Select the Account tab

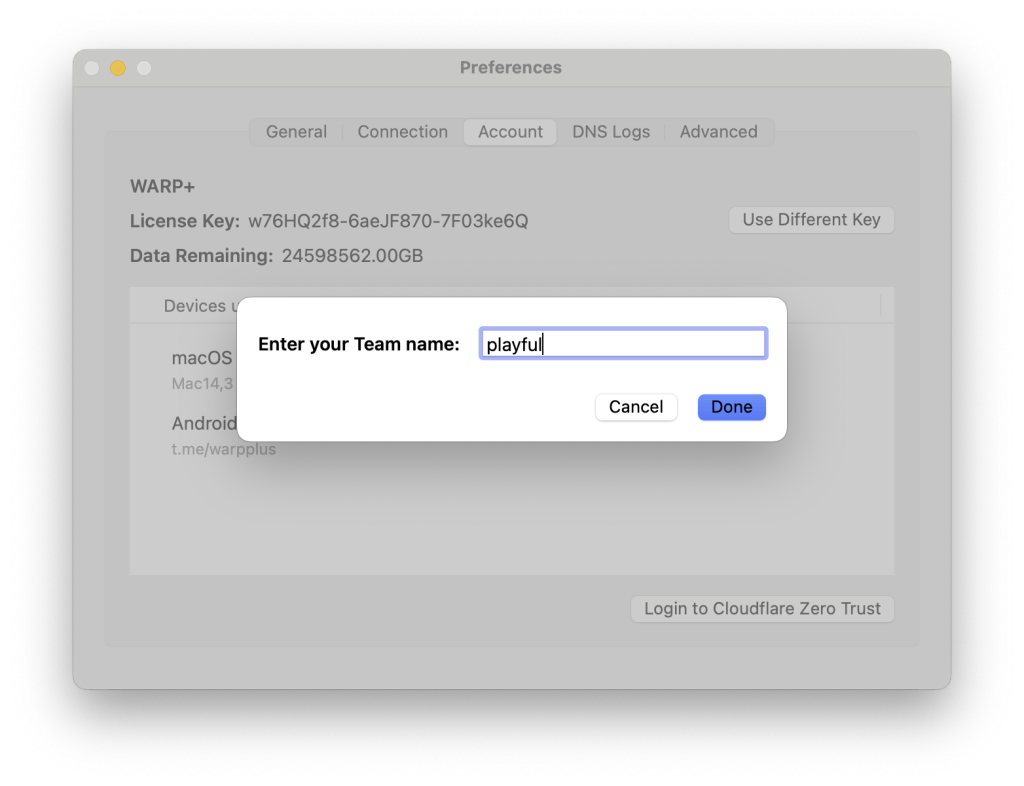[510, 132]
